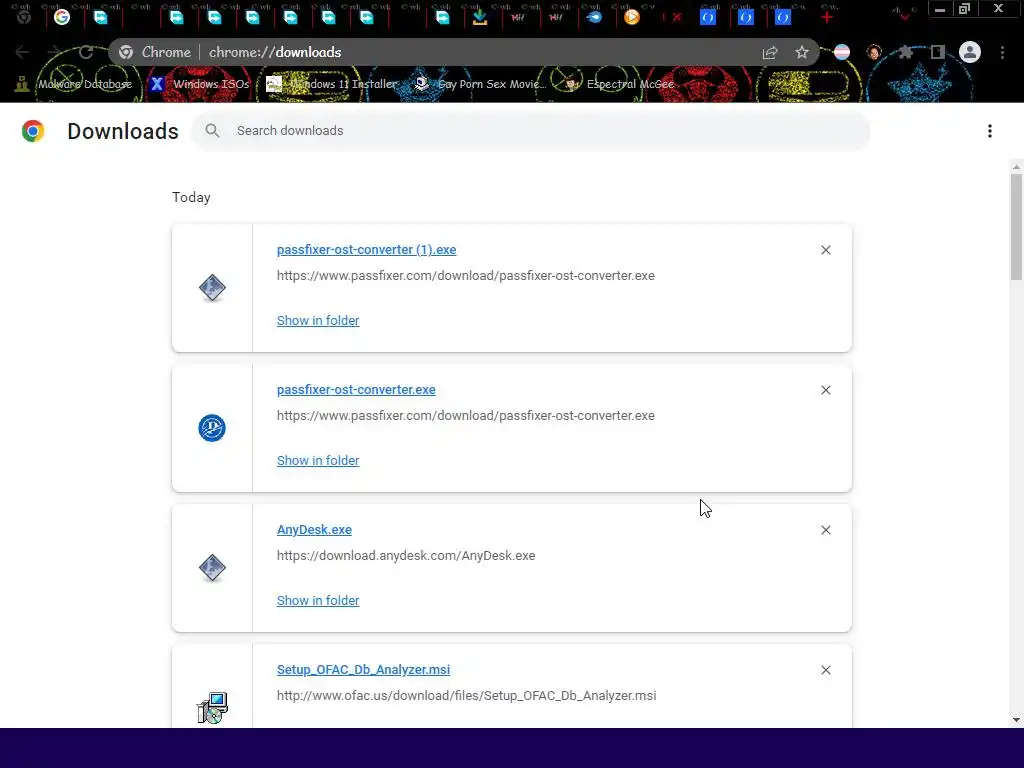The image size is (1024, 768).
Task: Reload the downloads page
Action: [x=86, y=52]
